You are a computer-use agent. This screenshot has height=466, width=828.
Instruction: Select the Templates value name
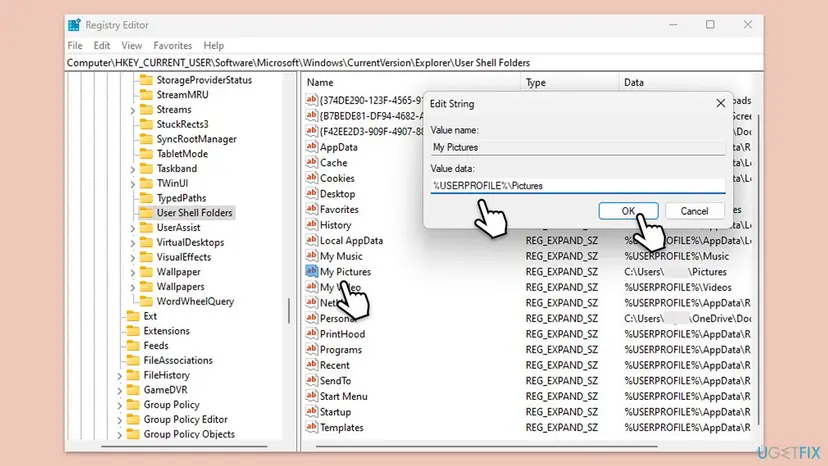342,427
